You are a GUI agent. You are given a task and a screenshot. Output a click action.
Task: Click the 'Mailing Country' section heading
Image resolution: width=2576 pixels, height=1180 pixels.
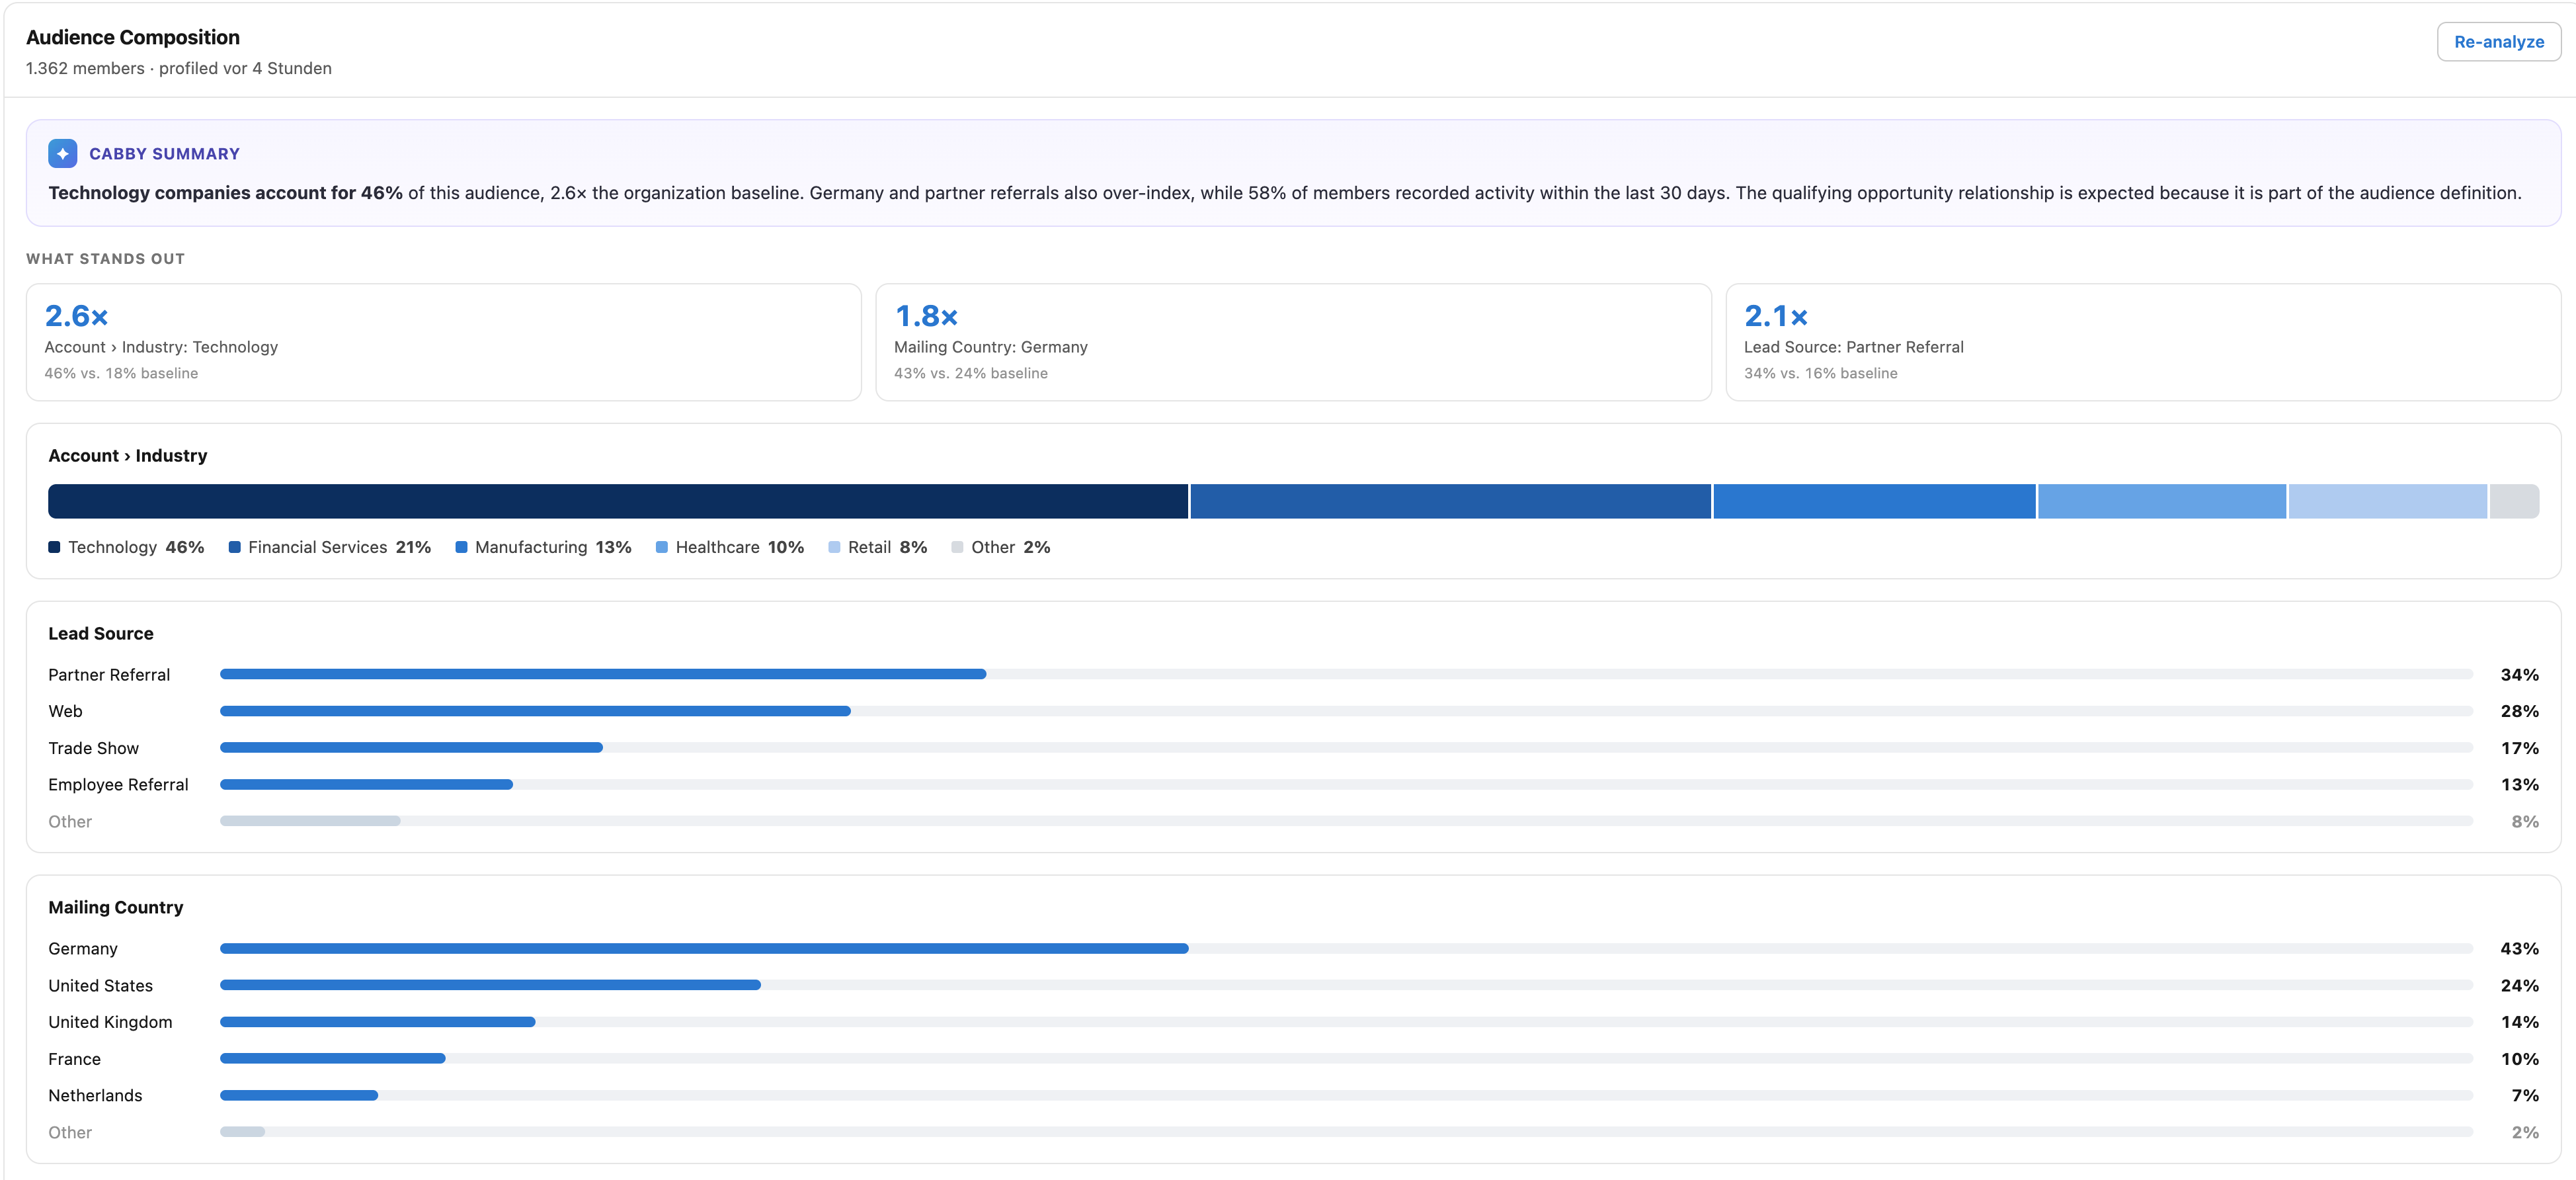(116, 908)
